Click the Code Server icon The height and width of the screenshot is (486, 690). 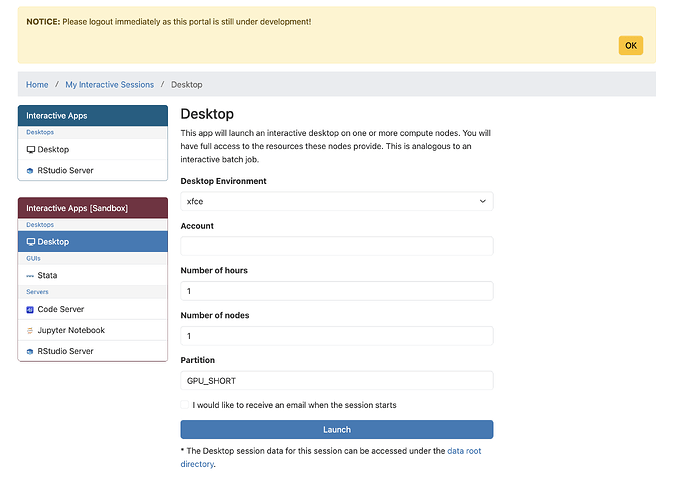(x=30, y=310)
